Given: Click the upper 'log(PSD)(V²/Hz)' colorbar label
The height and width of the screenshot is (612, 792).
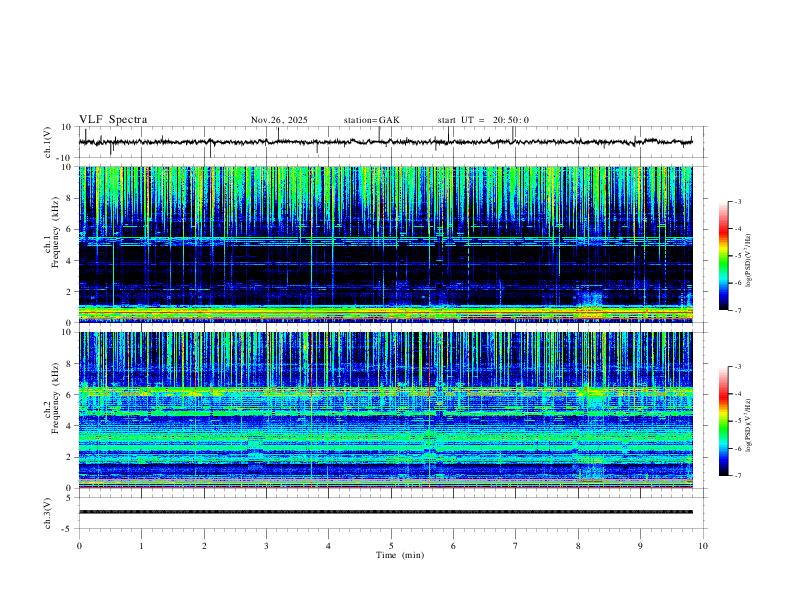Looking at the screenshot, I should tap(749, 260).
